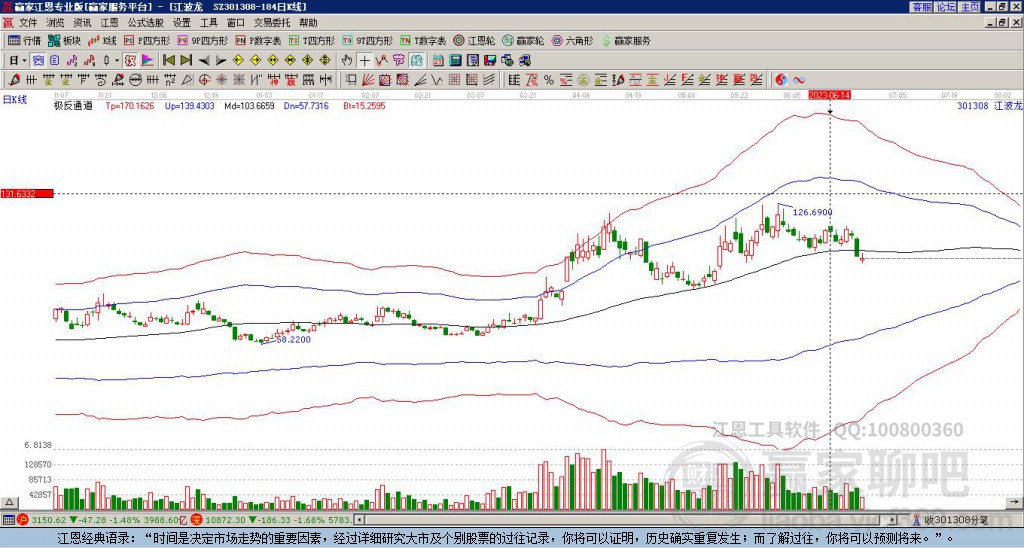Open the 客服 customer service link
This screenshot has height=548, width=1024.
[x=921, y=7]
